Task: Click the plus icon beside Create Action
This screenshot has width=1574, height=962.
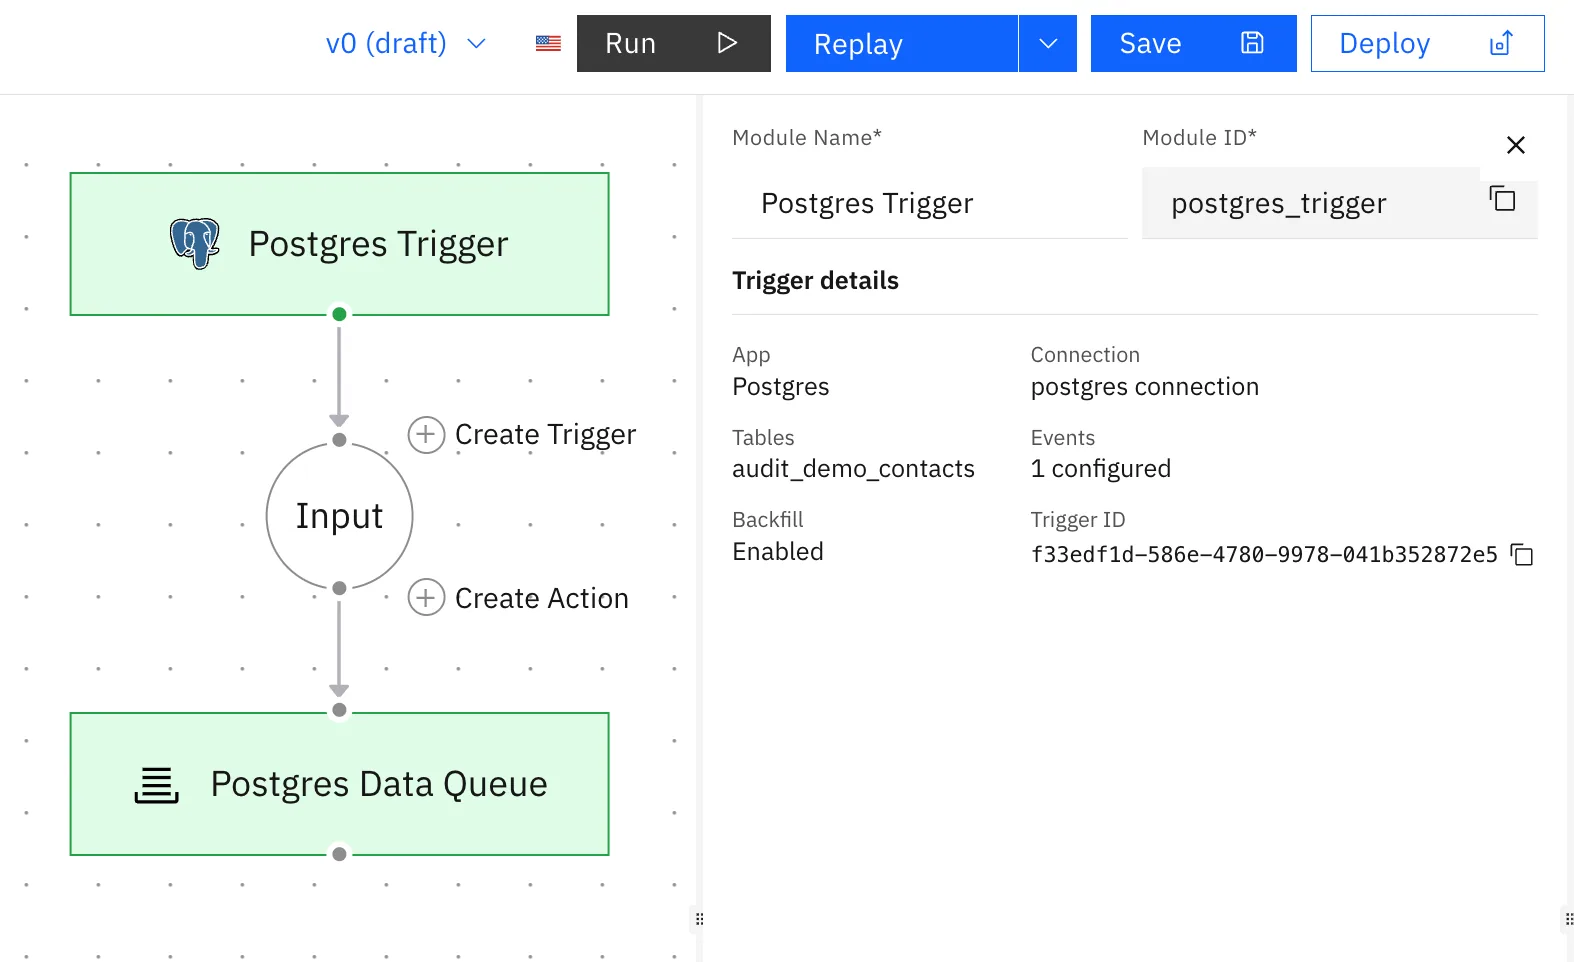Action: [426, 598]
